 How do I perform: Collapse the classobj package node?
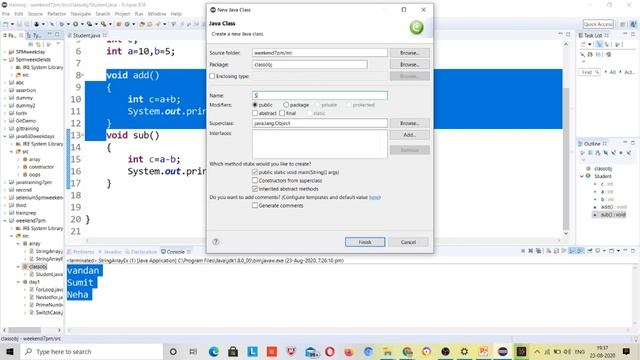(18, 267)
